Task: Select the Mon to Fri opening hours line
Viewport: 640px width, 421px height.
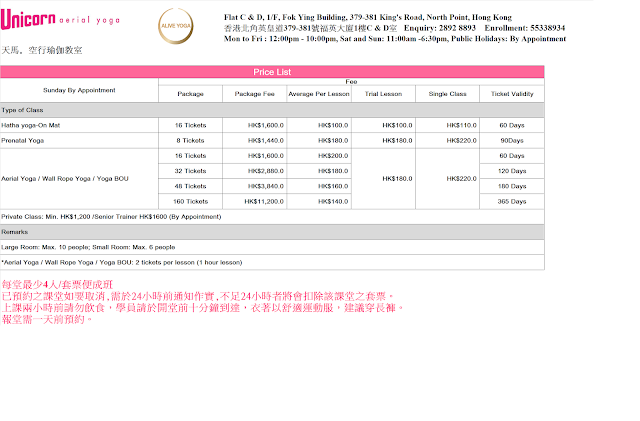Action: point(395,39)
